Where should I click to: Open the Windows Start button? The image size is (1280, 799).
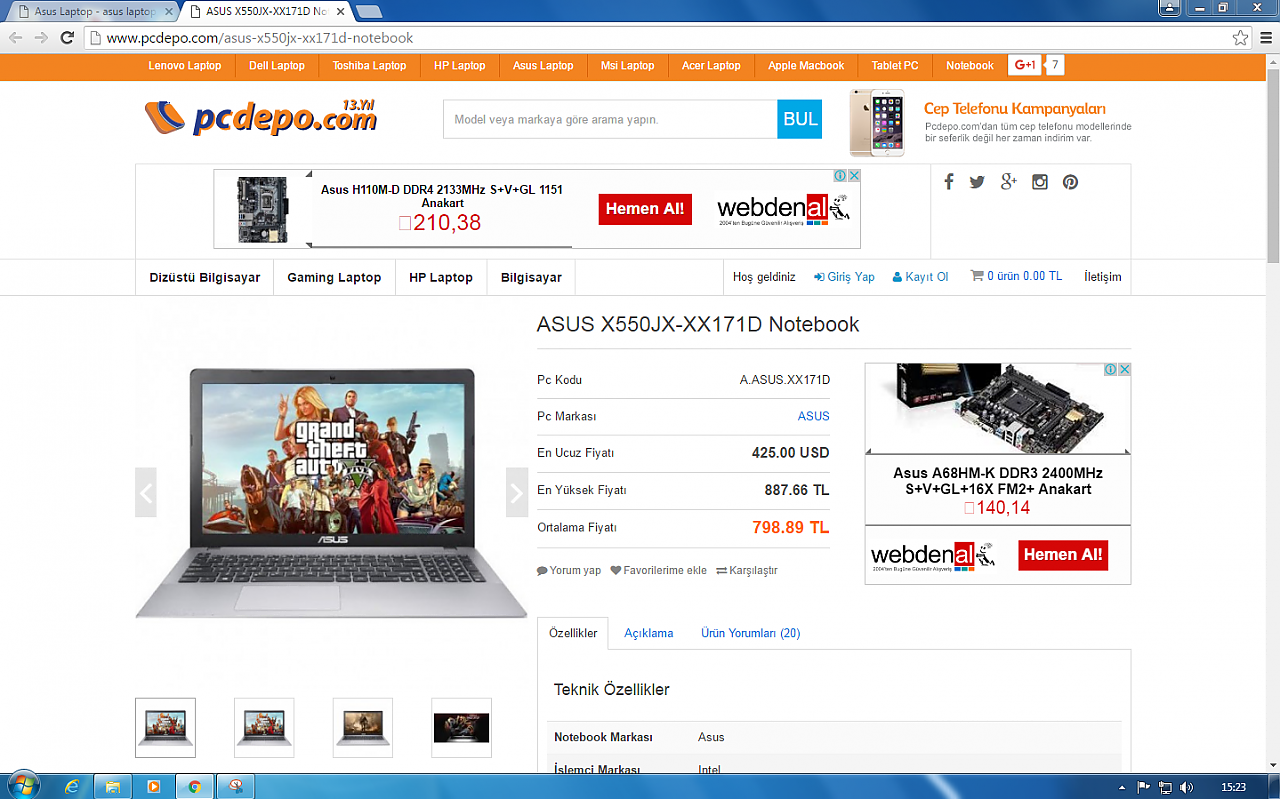(22, 786)
